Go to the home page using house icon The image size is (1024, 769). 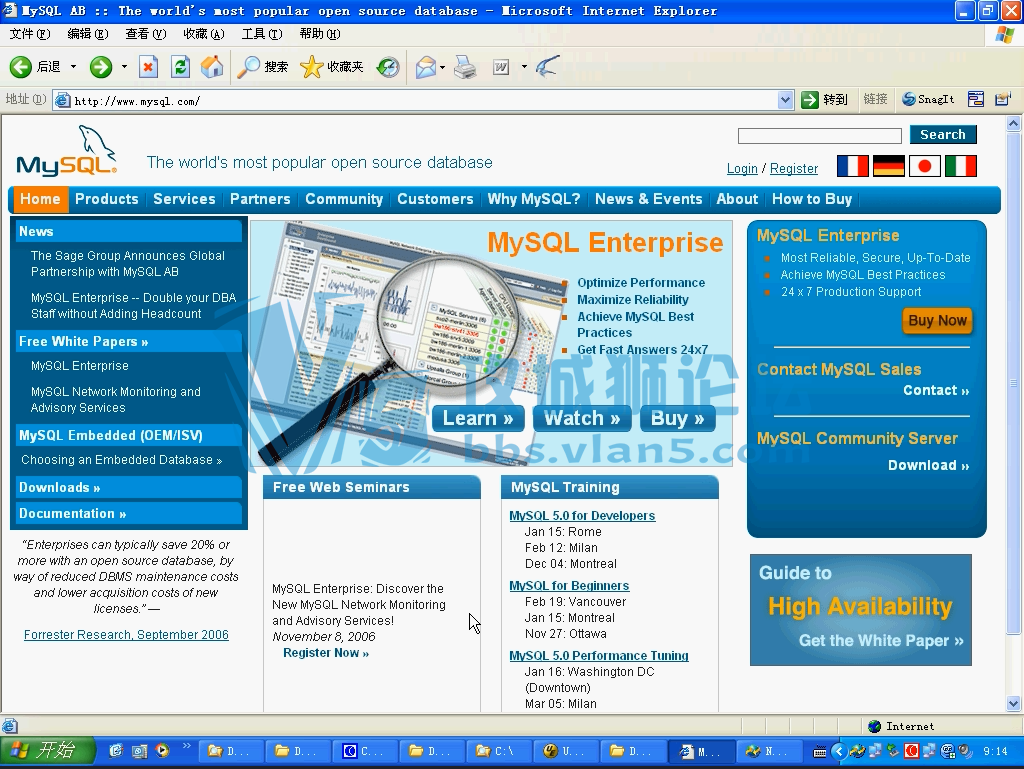pos(212,67)
